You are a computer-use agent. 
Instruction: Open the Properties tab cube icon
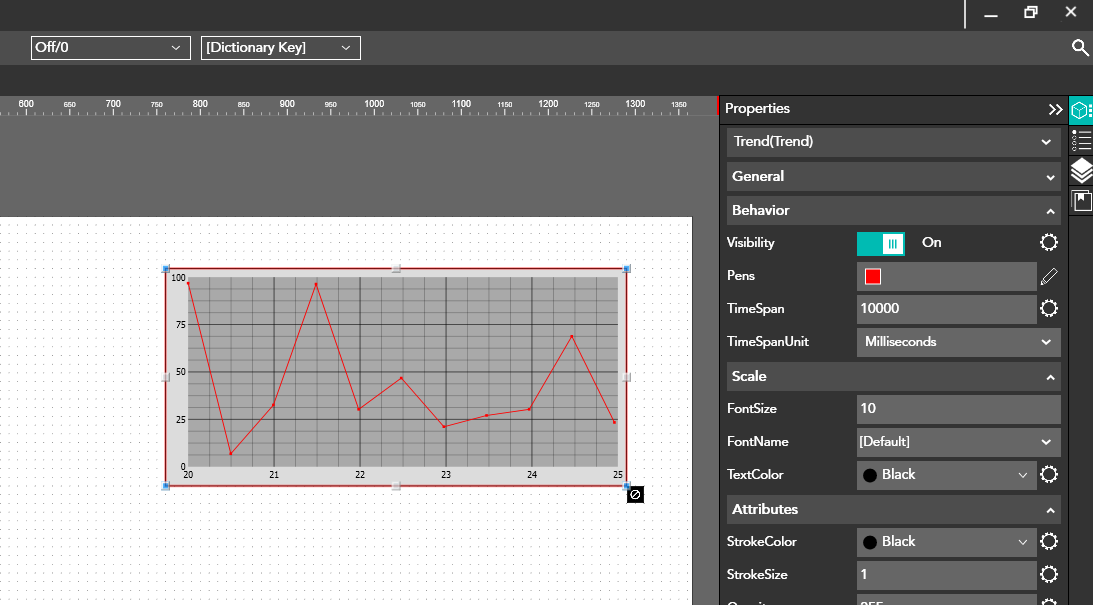[x=1081, y=110]
